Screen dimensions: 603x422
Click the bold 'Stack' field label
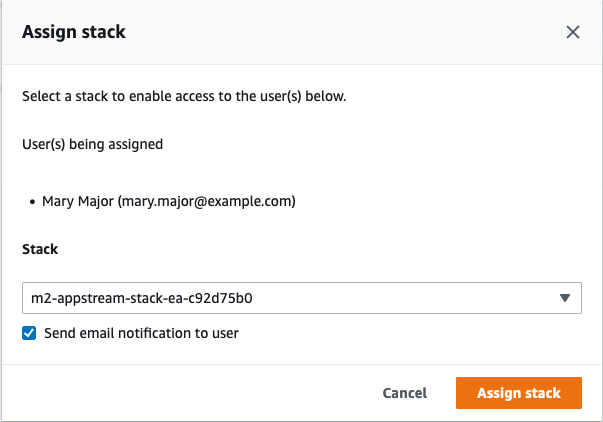[x=40, y=250]
